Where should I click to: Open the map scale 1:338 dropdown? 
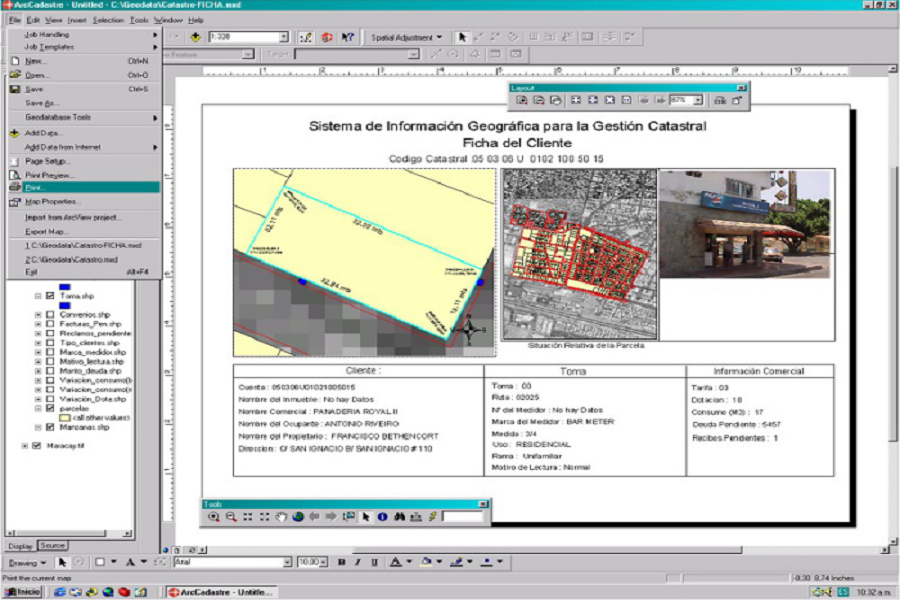point(284,37)
